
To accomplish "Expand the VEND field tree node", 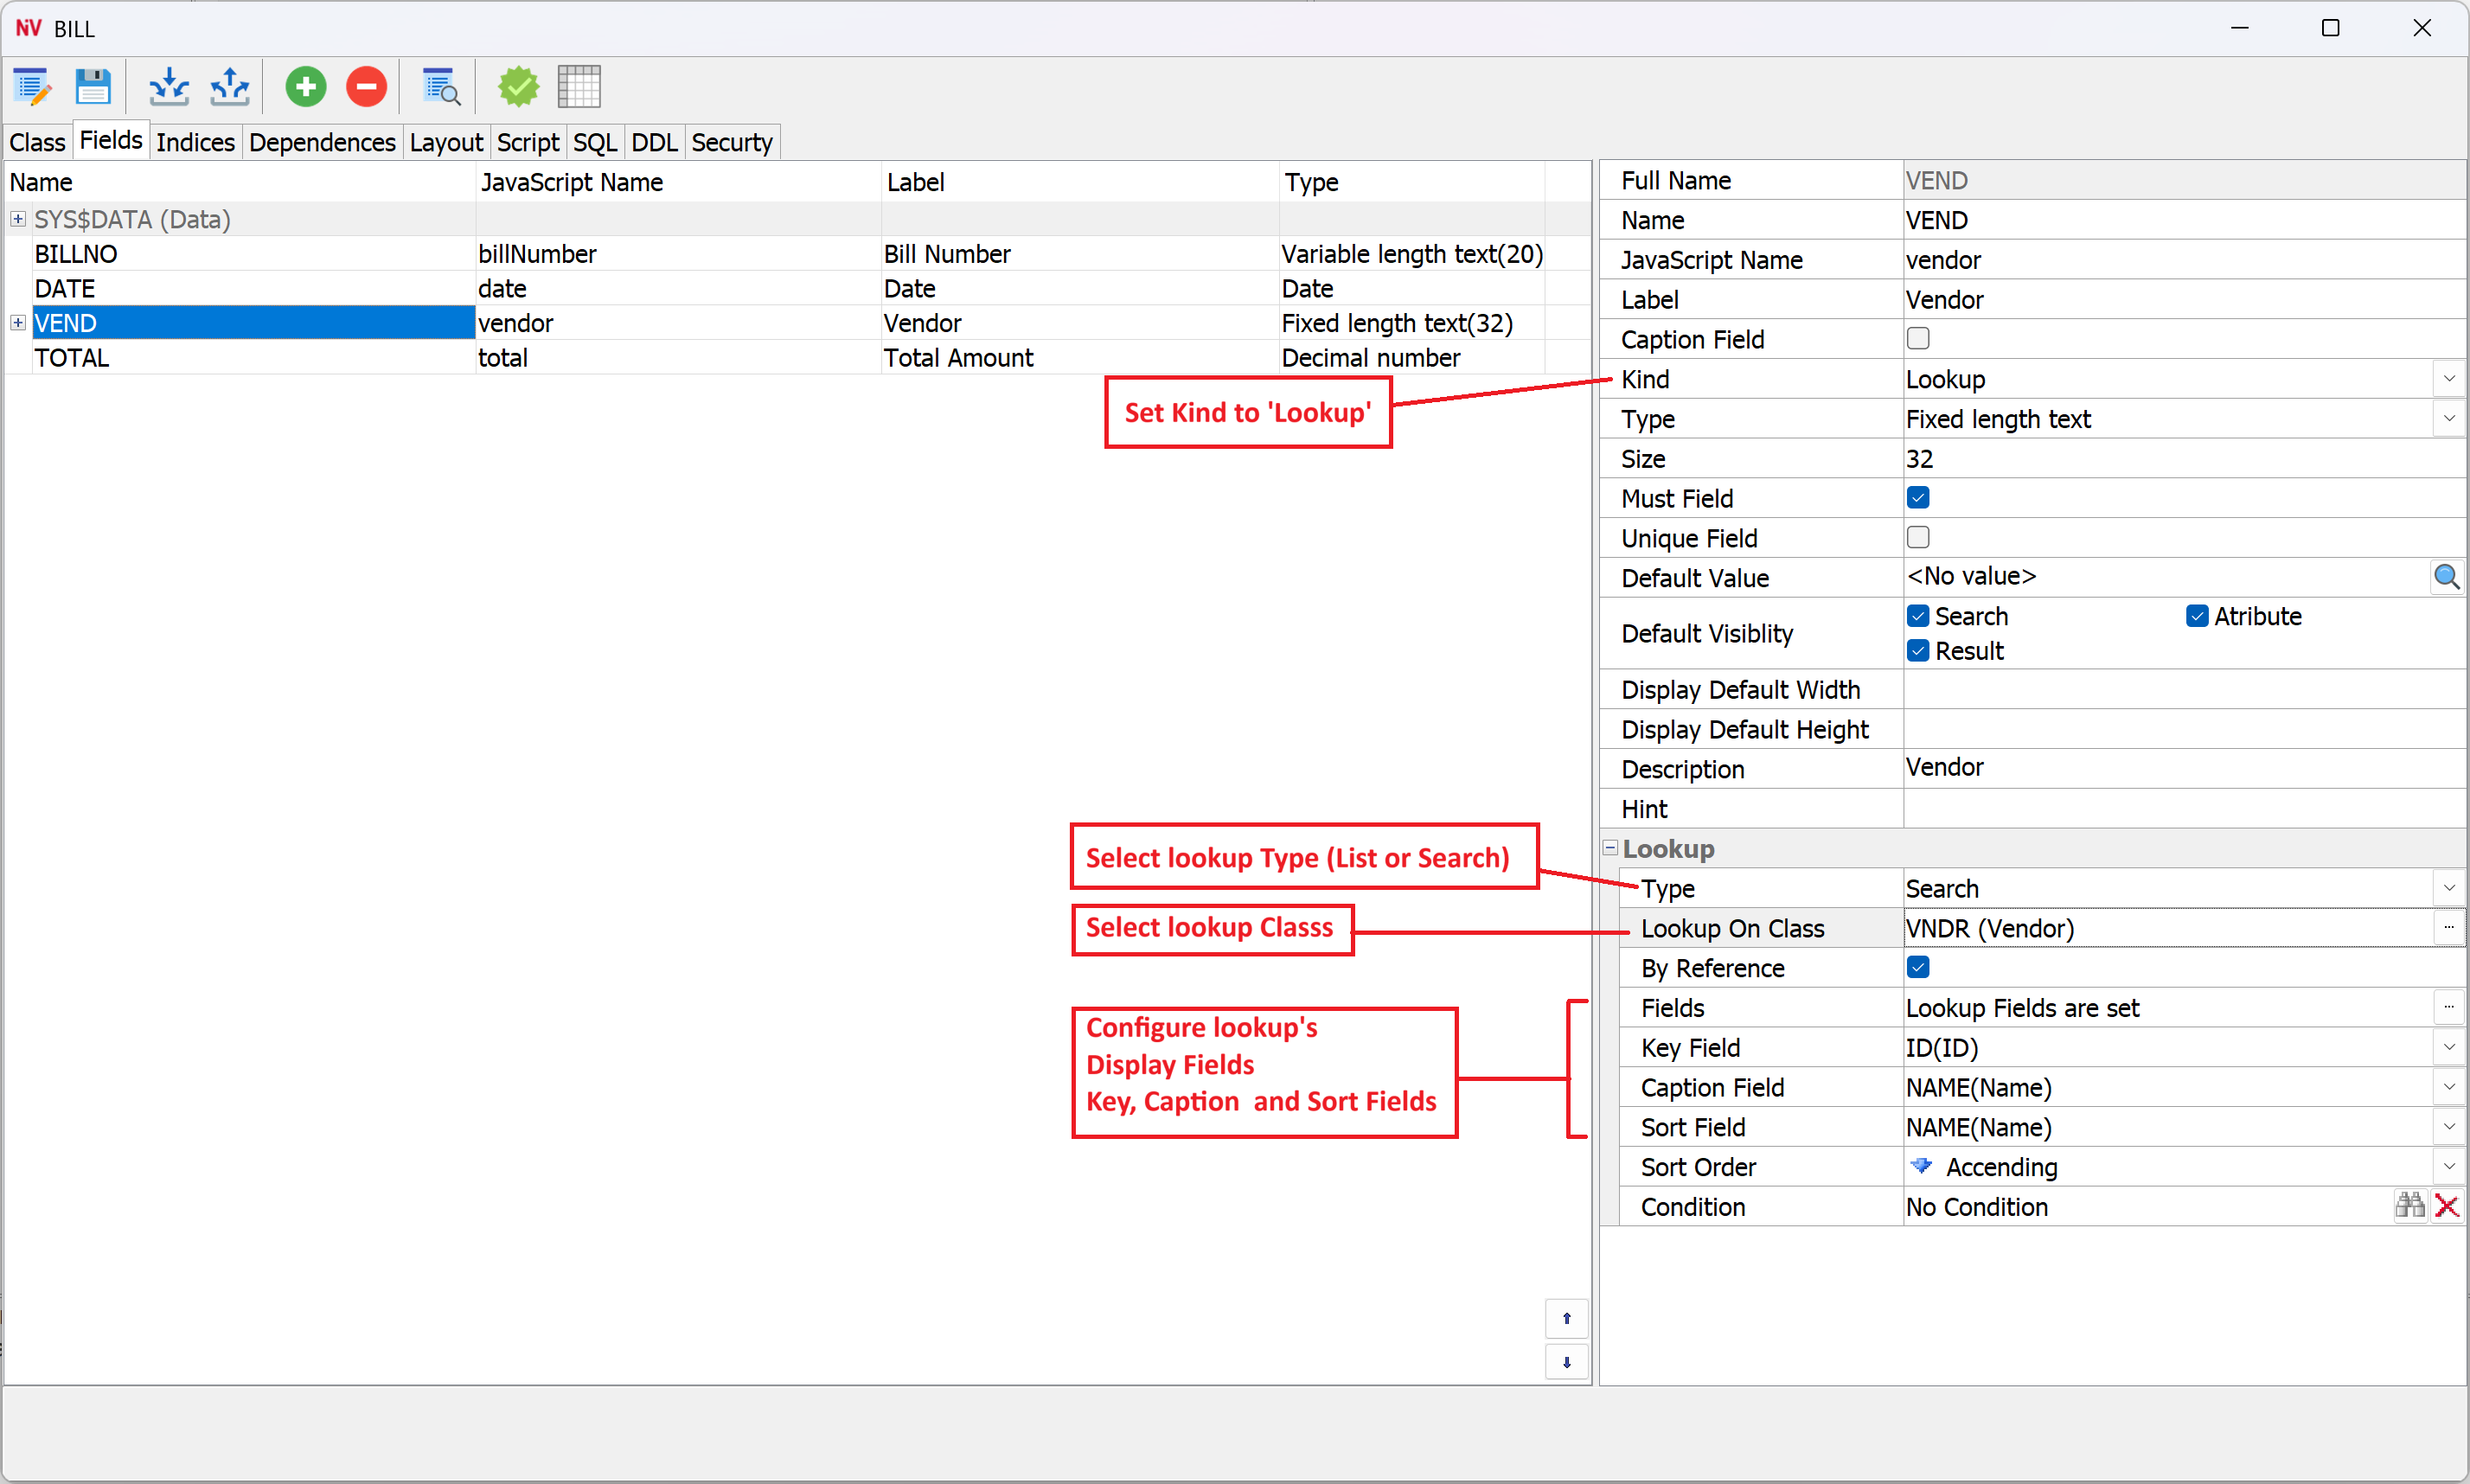I will pyautogui.click(x=18, y=323).
